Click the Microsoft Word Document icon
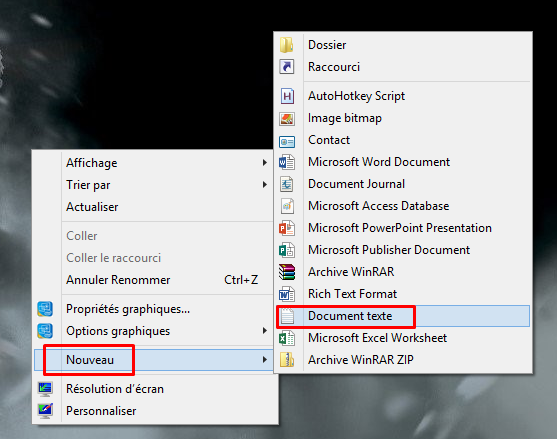The height and width of the screenshot is (439, 557). 287,162
